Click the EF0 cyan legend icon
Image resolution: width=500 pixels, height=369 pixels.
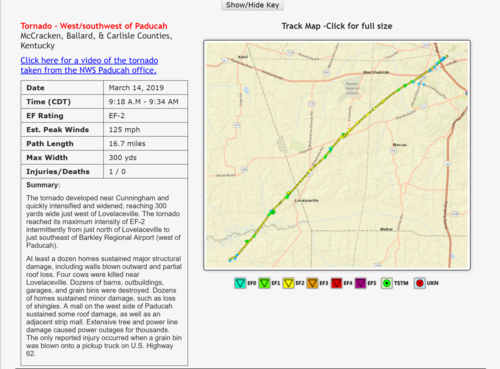click(x=240, y=283)
